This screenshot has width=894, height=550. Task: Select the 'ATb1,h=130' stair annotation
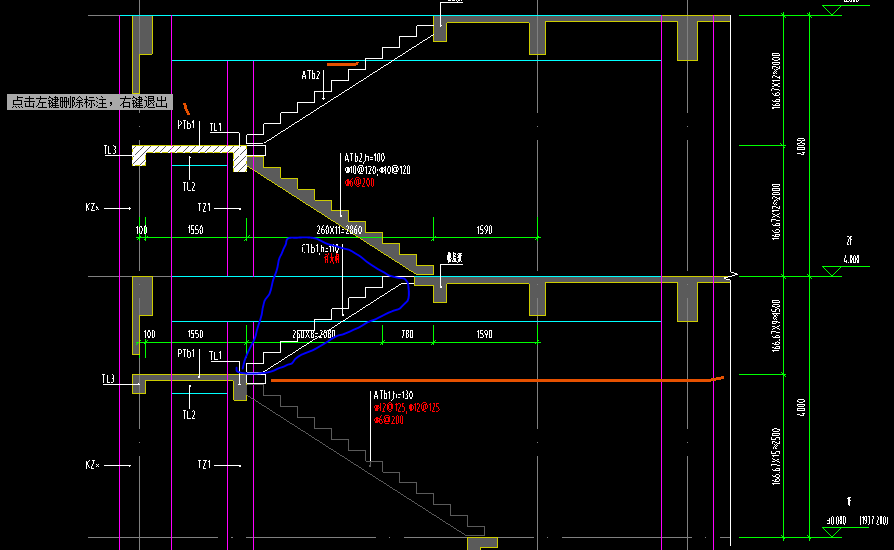click(393, 395)
